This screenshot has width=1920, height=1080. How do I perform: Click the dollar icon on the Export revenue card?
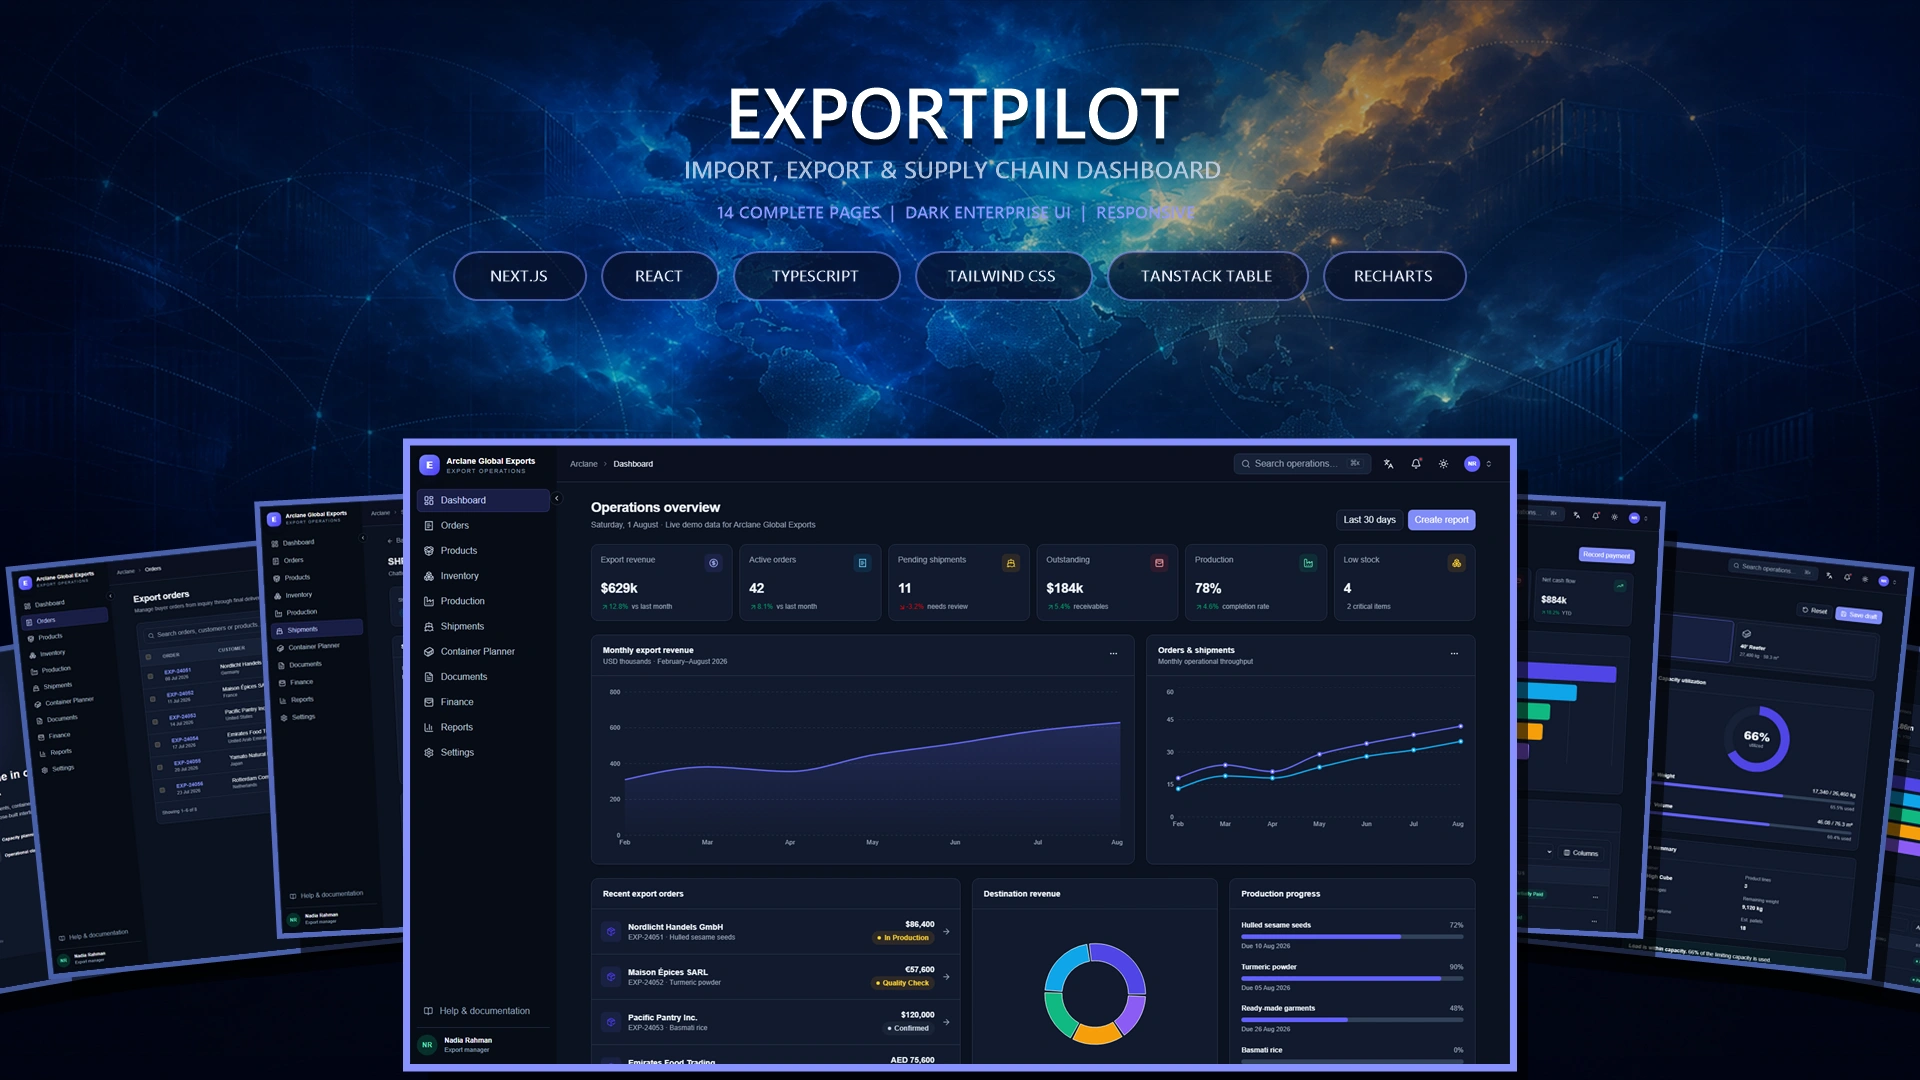tap(713, 563)
